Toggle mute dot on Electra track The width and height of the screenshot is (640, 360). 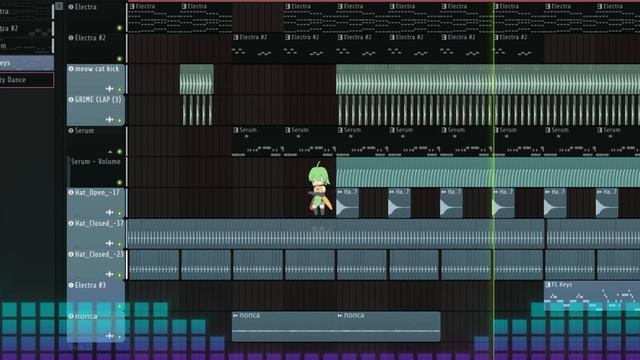[x=120, y=28]
